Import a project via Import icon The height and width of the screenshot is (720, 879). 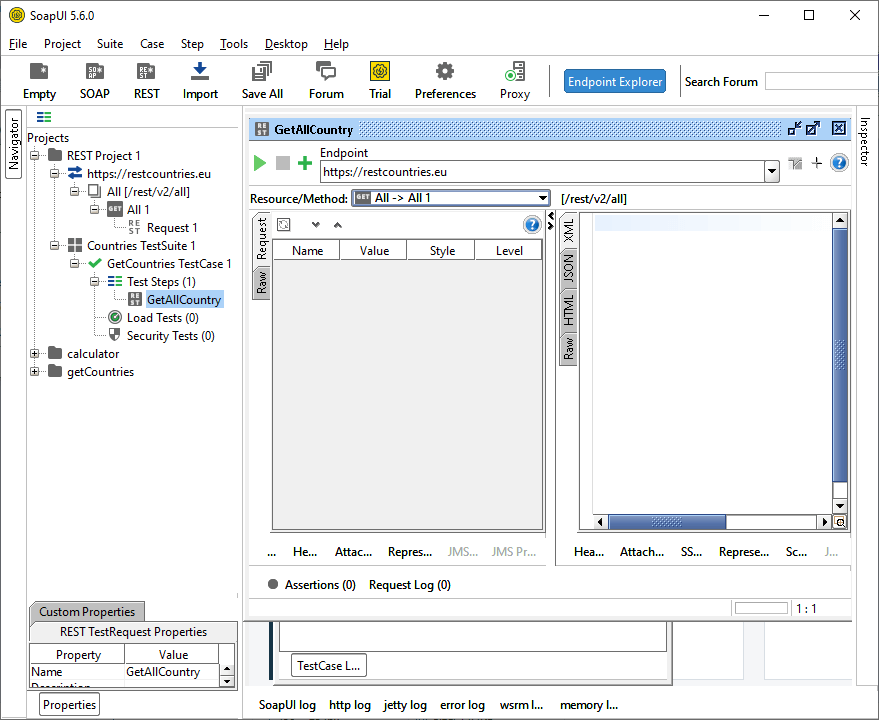(200, 81)
